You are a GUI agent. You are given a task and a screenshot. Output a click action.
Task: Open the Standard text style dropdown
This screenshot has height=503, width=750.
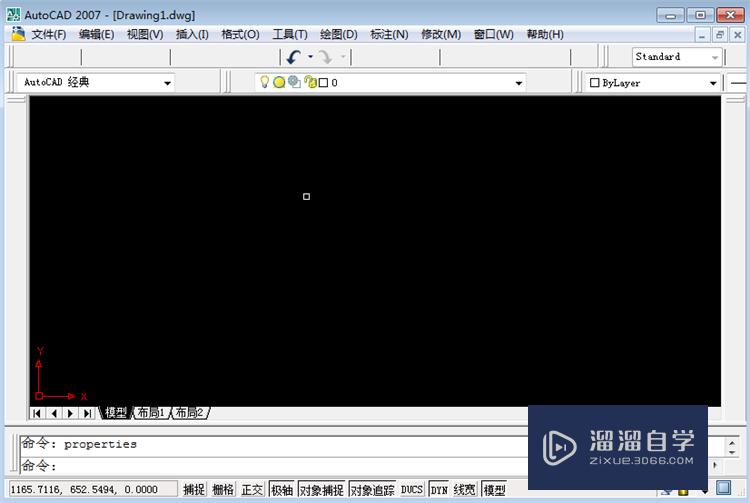(715, 57)
